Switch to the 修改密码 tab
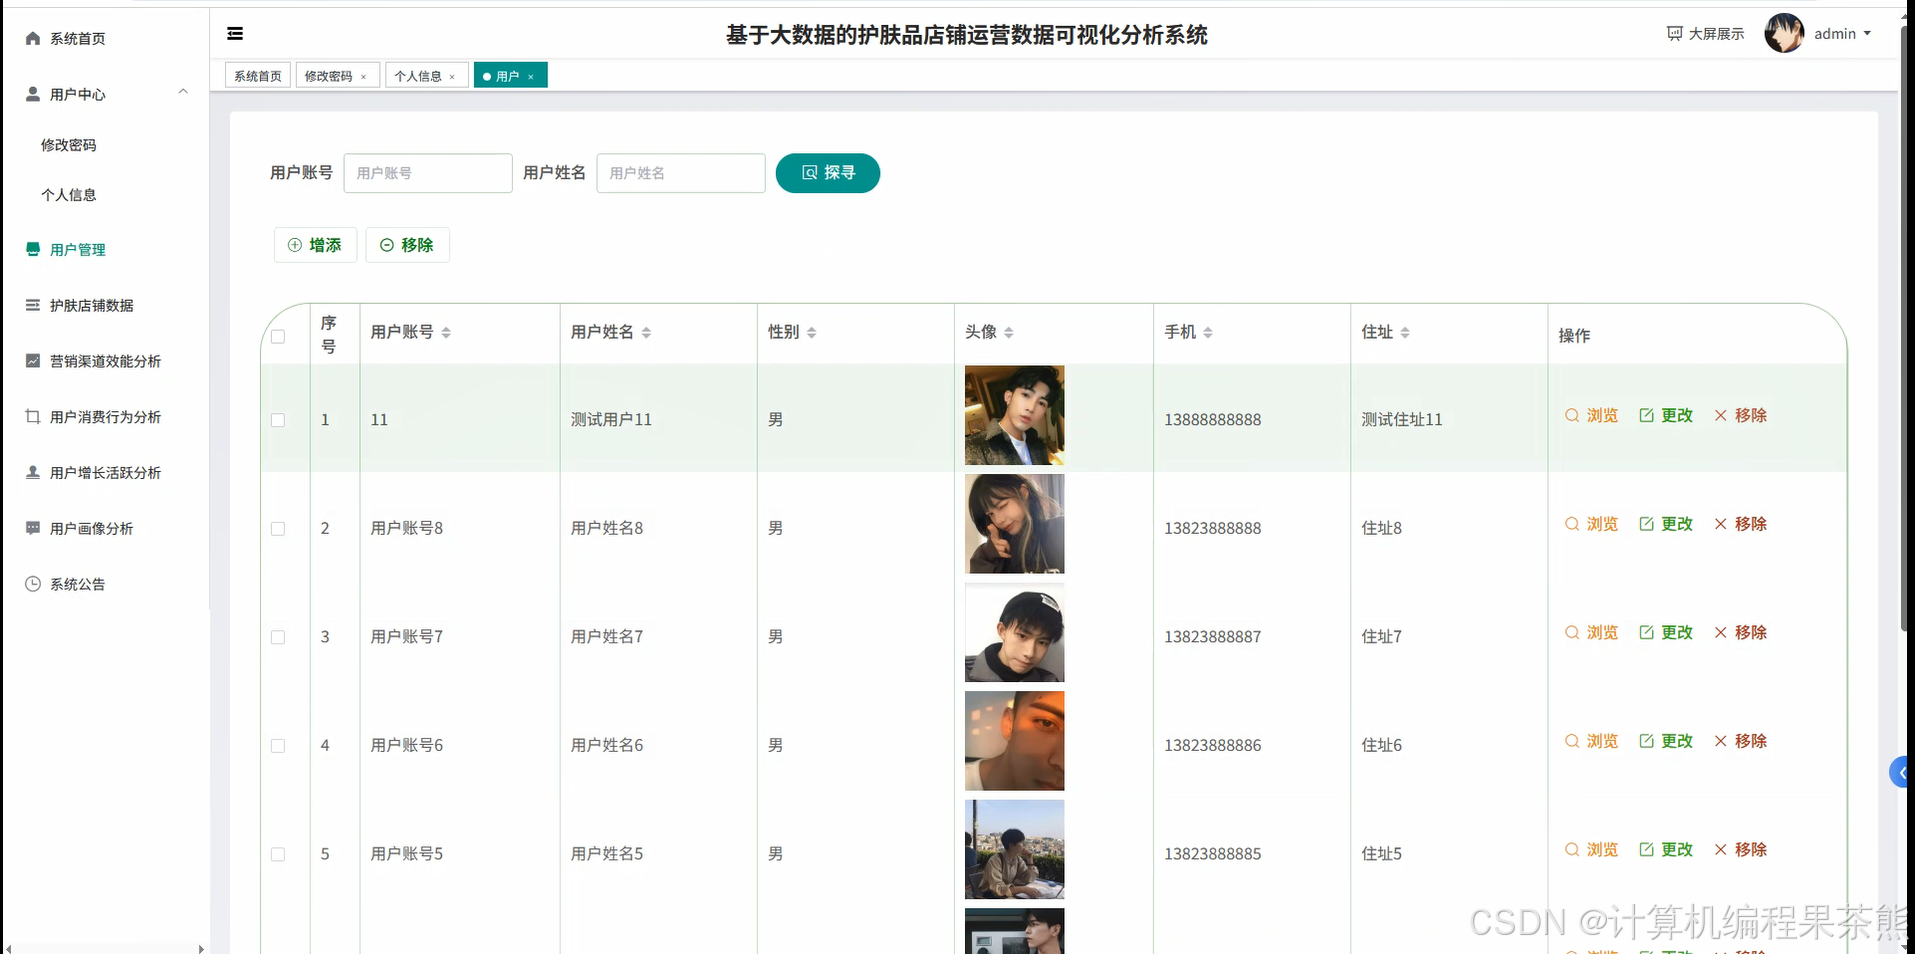The width and height of the screenshot is (1915, 954). click(x=329, y=76)
